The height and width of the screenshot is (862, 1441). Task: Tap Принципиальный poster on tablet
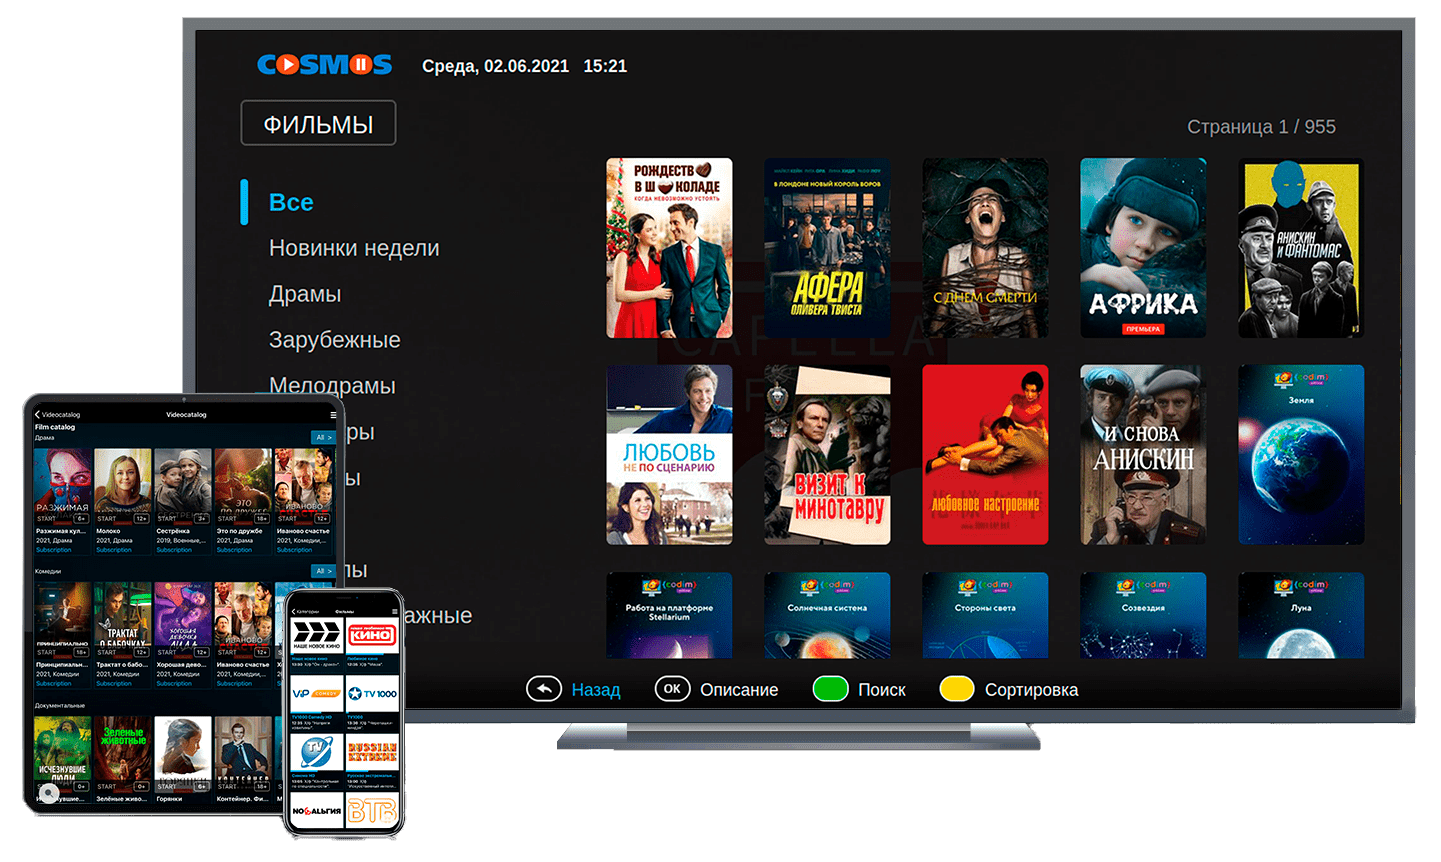63,620
